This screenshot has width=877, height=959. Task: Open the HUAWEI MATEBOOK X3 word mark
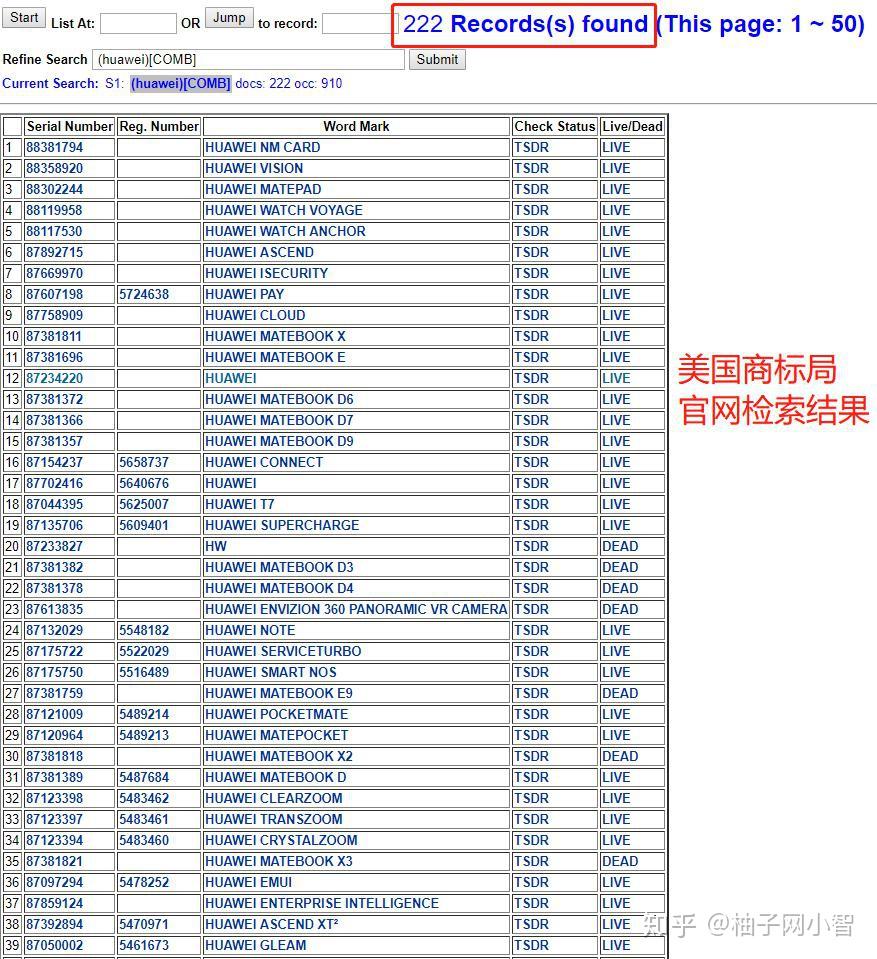(279, 861)
